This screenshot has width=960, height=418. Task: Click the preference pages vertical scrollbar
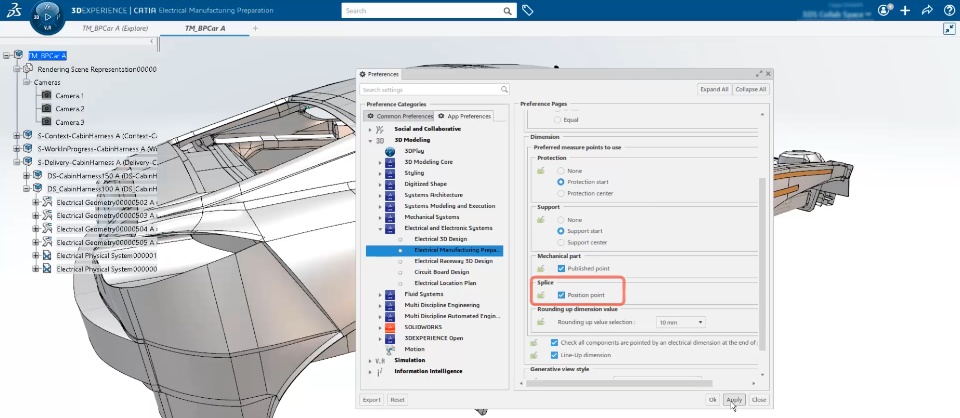click(x=762, y=263)
